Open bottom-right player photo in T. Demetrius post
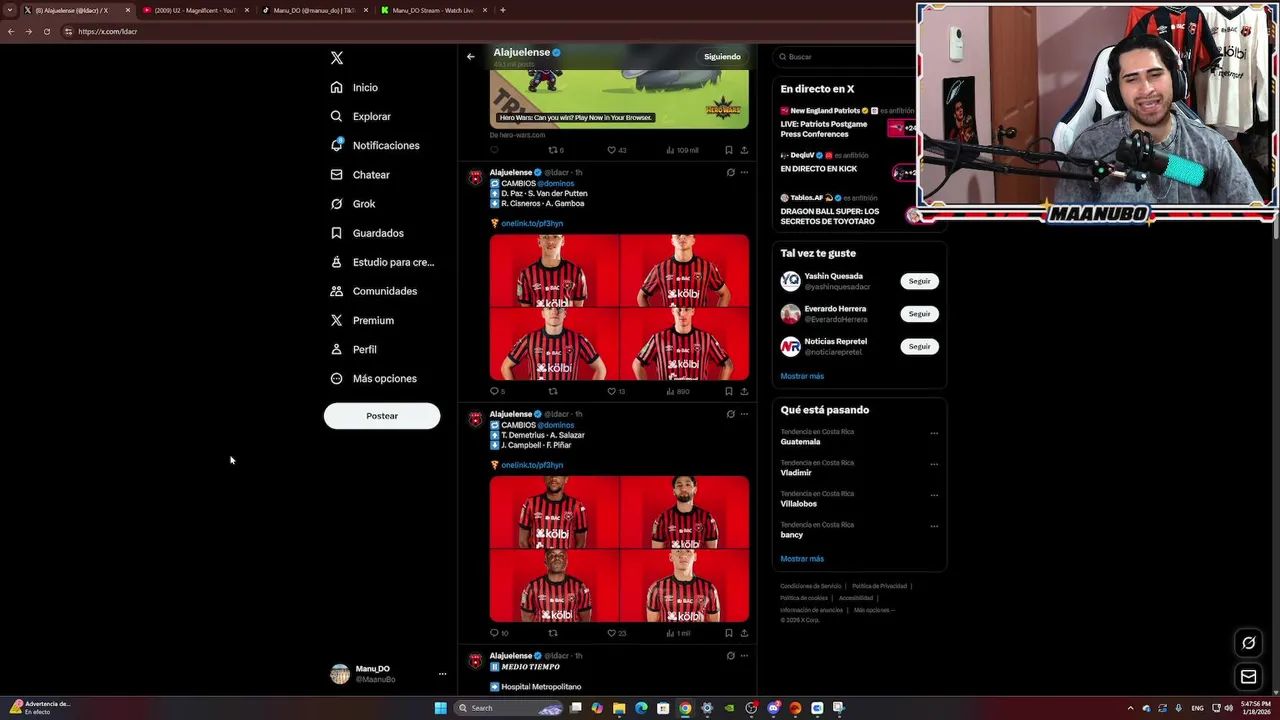 (x=684, y=585)
